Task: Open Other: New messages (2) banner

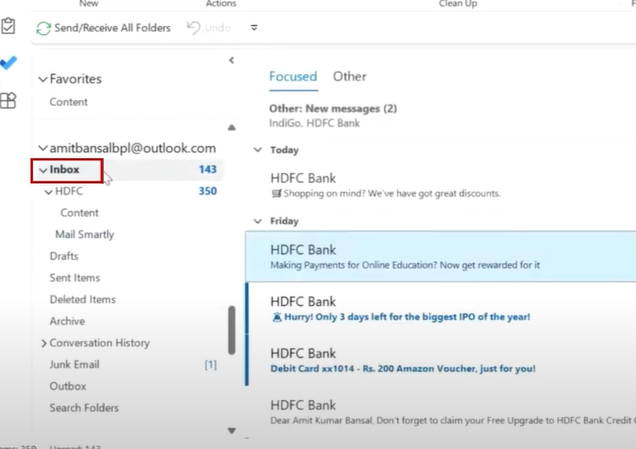Action: [x=333, y=116]
